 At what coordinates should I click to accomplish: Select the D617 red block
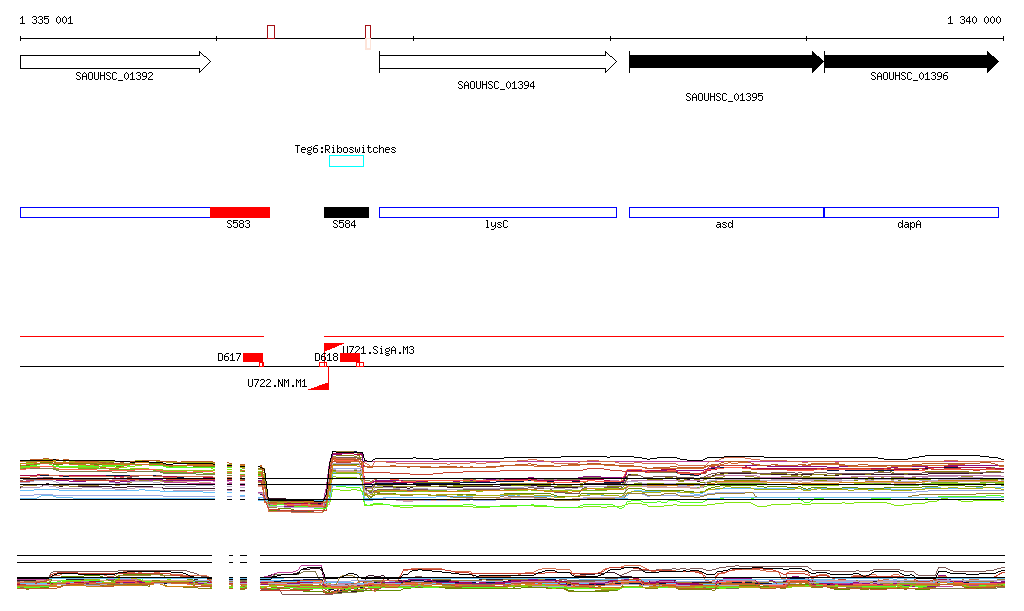pyautogui.click(x=253, y=357)
